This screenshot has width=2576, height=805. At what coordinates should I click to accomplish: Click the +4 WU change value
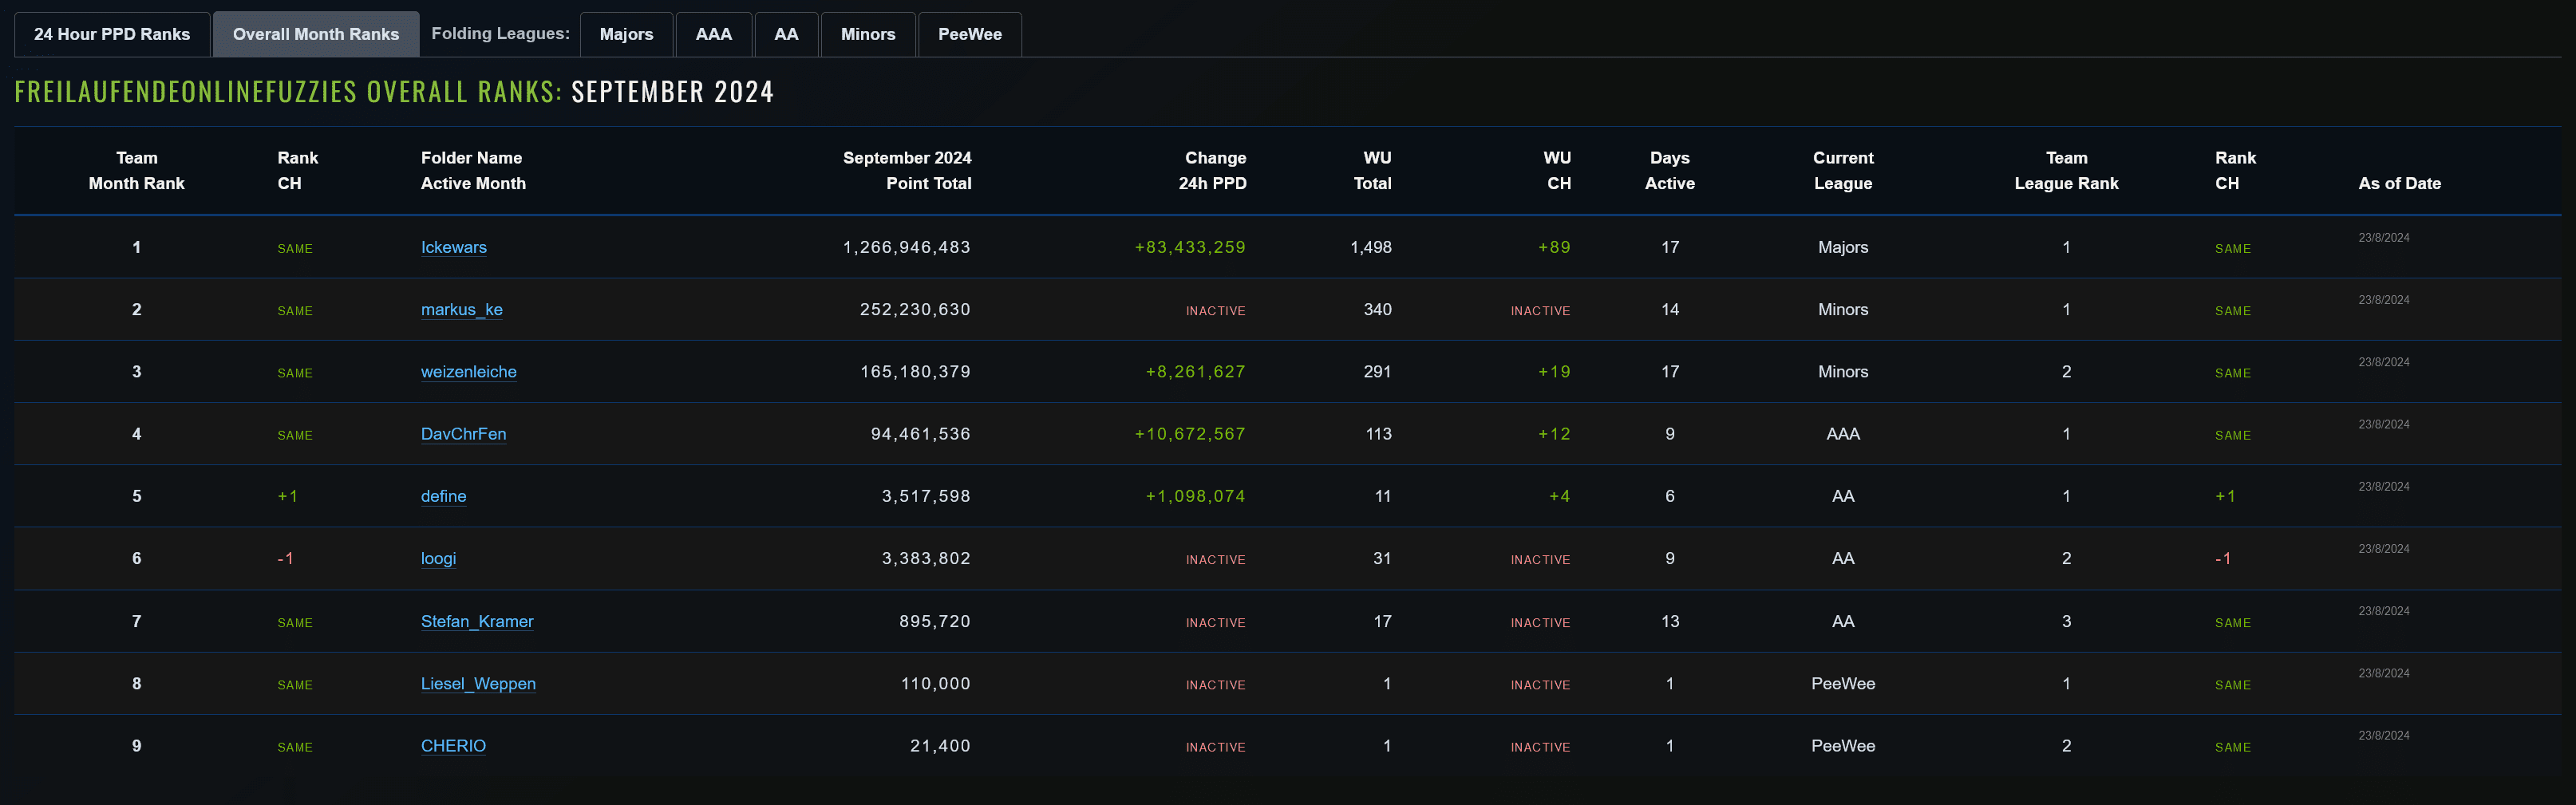[1560, 496]
